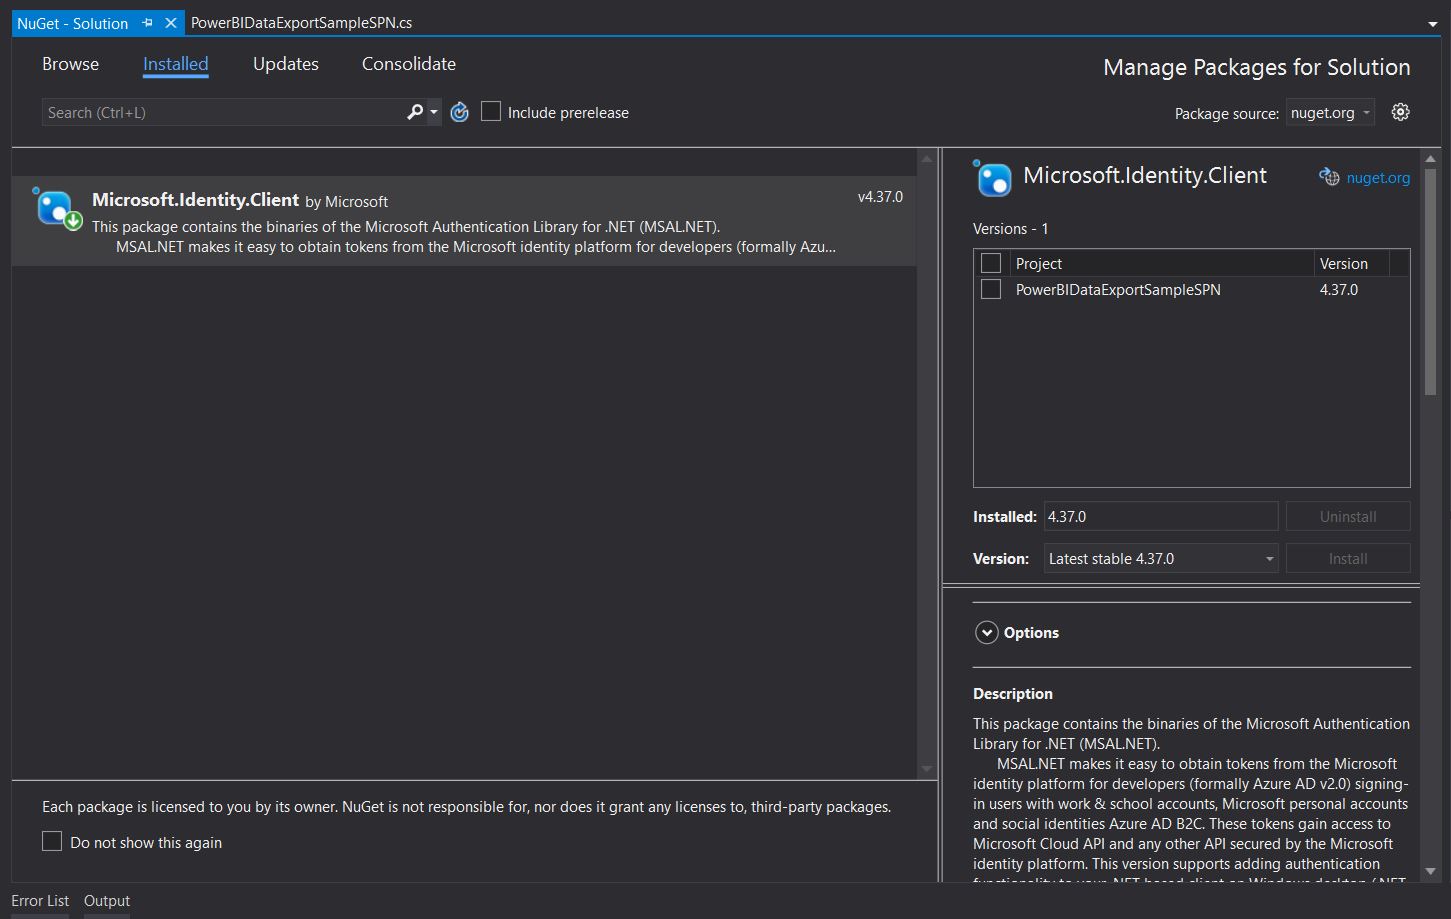Open the Package source dropdown
The image size is (1451, 919).
click(x=1332, y=113)
